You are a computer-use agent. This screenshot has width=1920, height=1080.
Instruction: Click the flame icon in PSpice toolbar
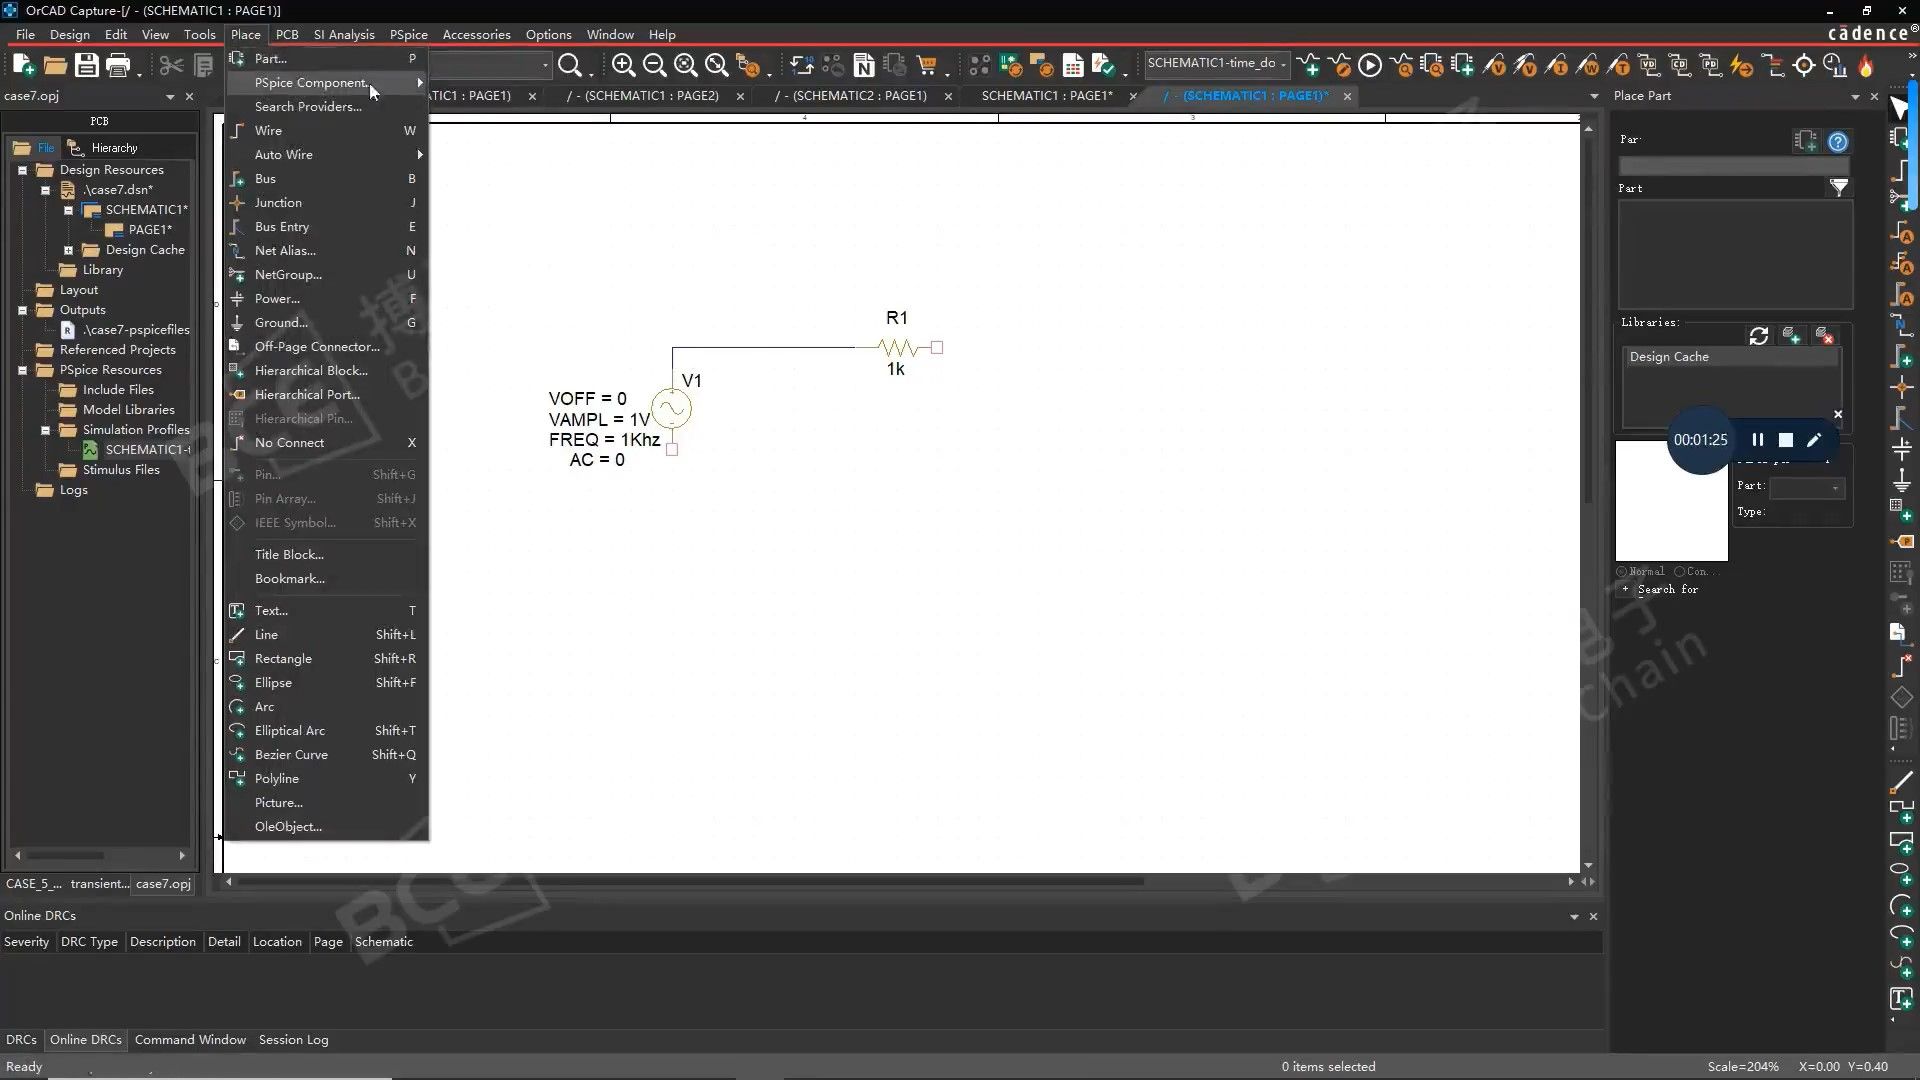(1865, 66)
